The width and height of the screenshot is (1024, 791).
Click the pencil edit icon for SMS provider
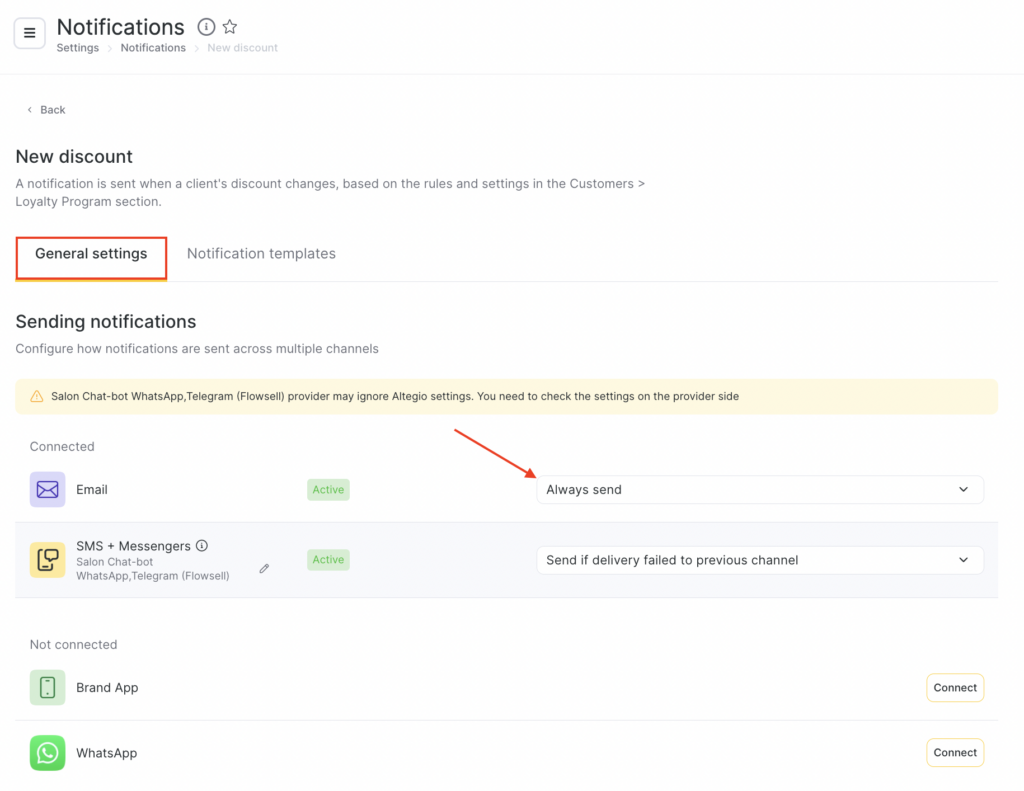point(264,568)
